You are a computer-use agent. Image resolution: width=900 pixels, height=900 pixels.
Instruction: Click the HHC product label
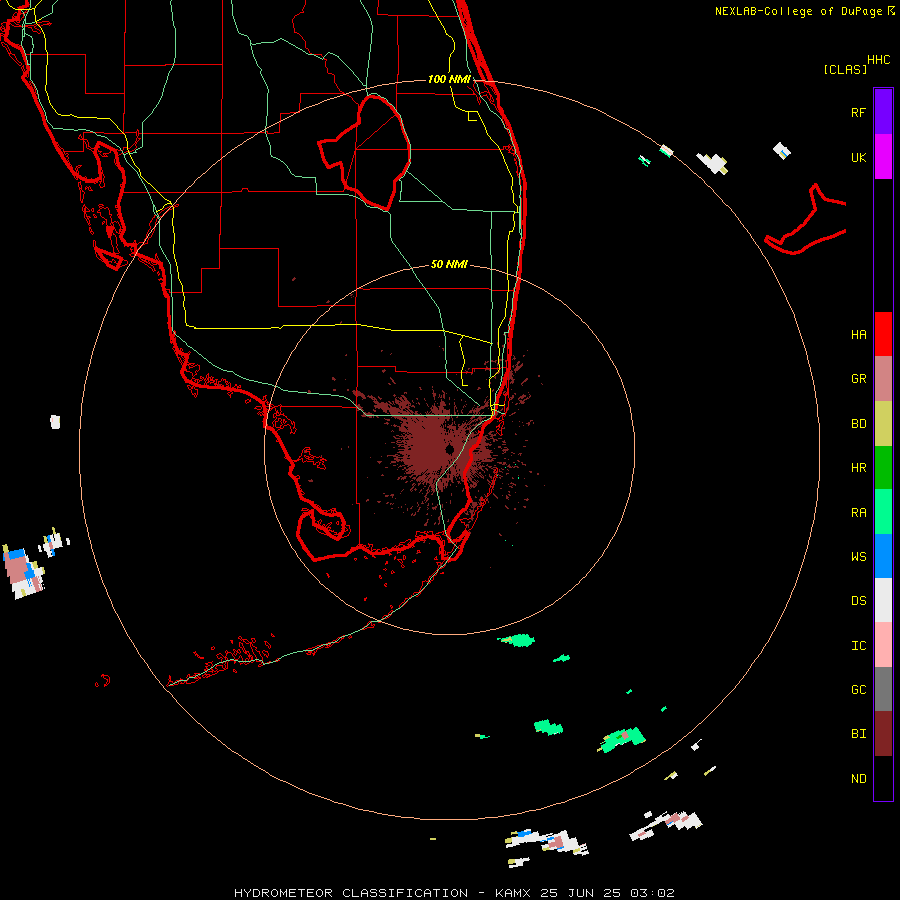pyautogui.click(x=878, y=60)
